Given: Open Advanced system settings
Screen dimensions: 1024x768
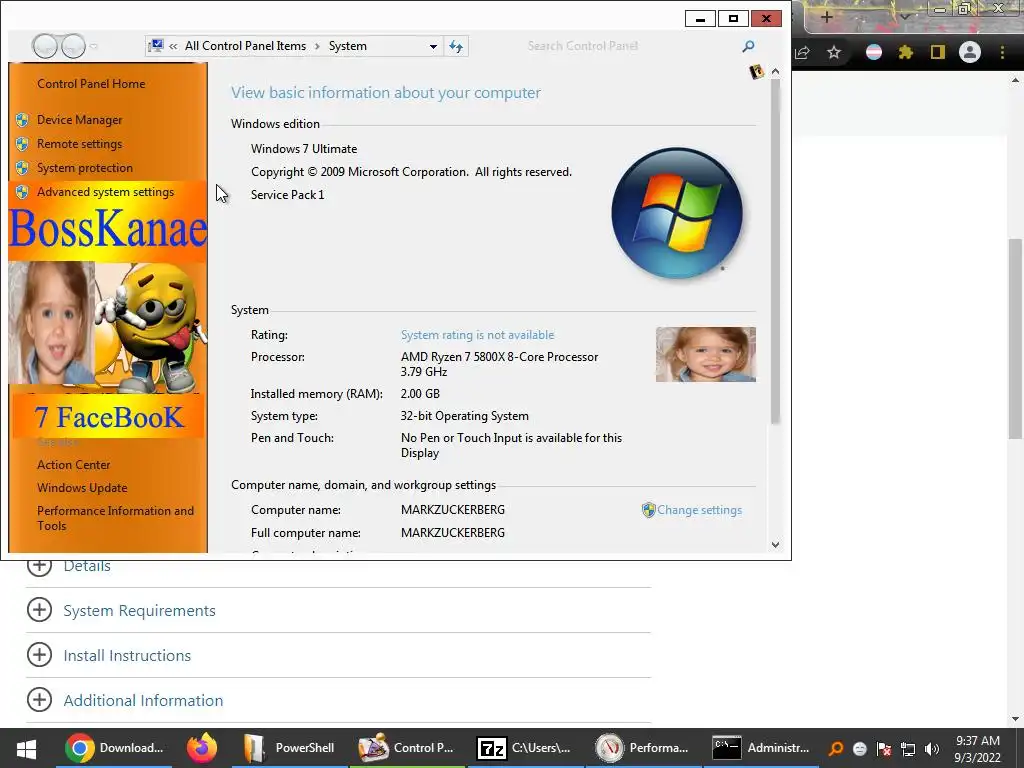Looking at the screenshot, I should click(x=105, y=192).
